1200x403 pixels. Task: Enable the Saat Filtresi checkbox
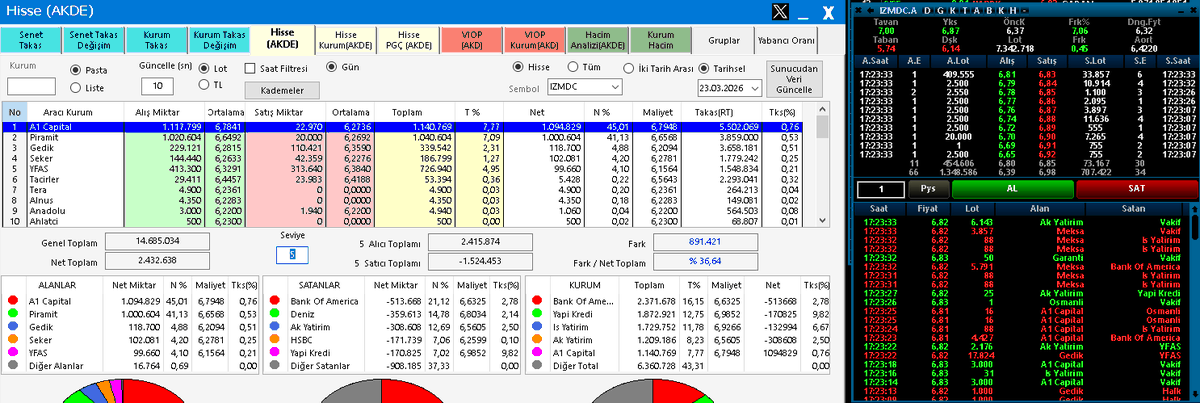point(250,67)
